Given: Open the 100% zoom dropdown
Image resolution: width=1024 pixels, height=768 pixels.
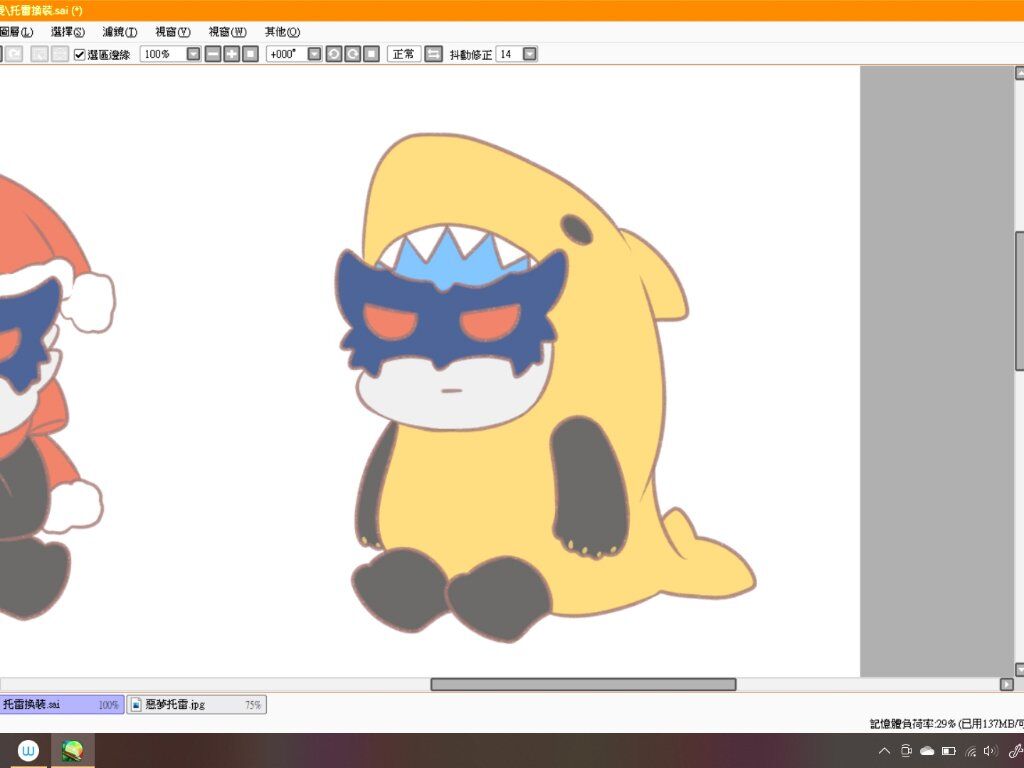Looking at the screenshot, I should [193, 54].
